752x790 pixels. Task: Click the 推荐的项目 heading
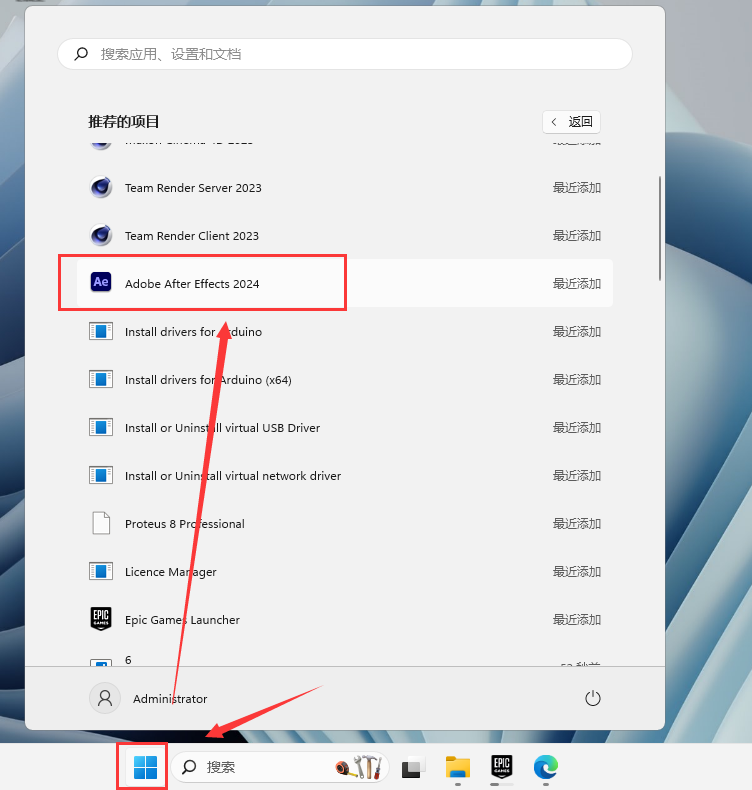pos(124,122)
